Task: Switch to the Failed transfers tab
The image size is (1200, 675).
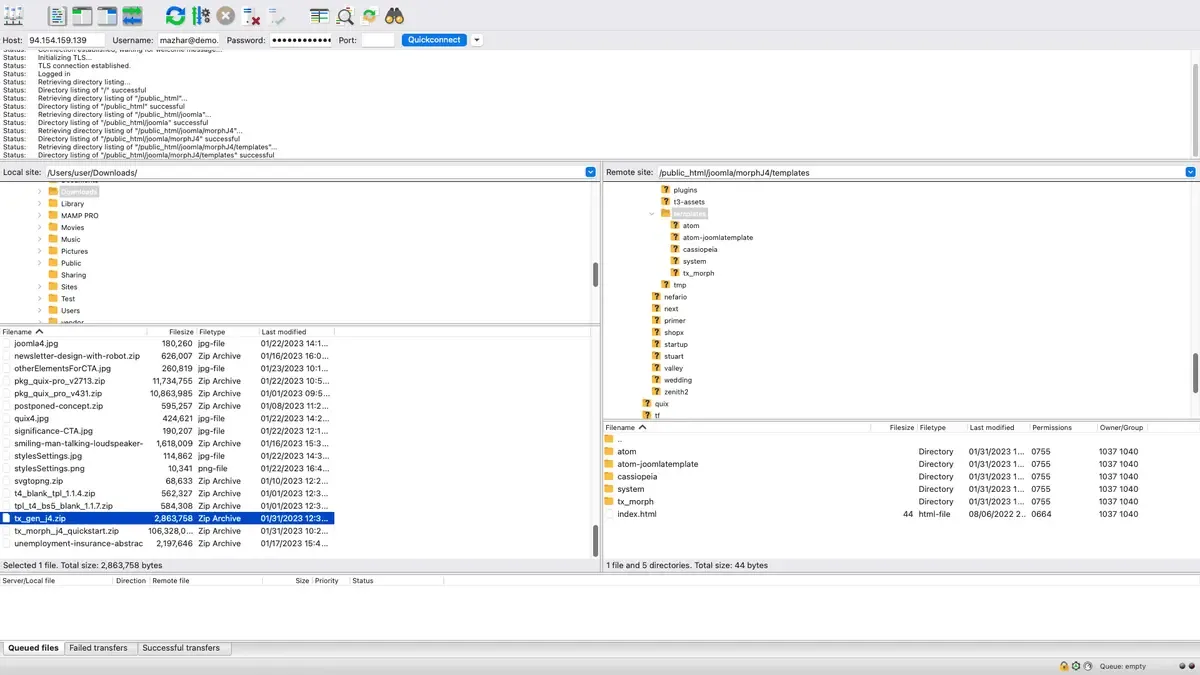Action: 98,648
